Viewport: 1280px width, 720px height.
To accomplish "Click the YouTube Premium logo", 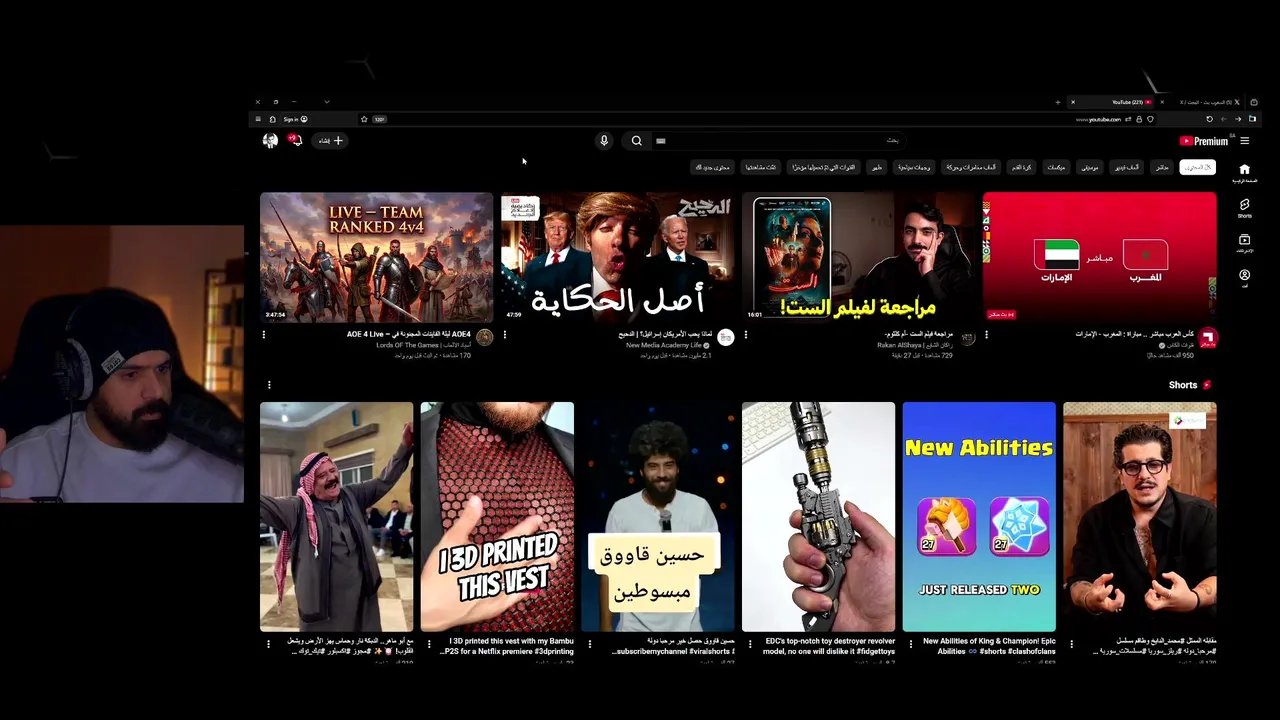I will pos(1204,141).
